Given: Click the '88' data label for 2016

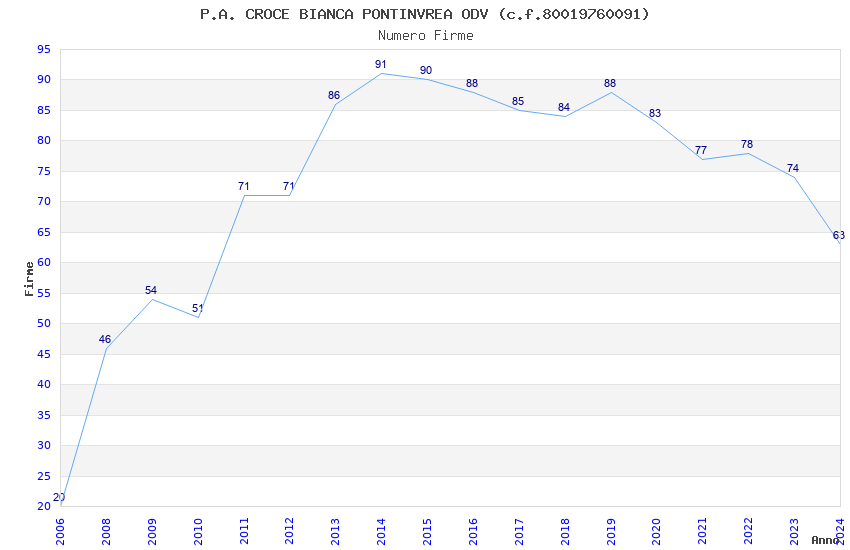Looking at the screenshot, I should [x=472, y=83].
